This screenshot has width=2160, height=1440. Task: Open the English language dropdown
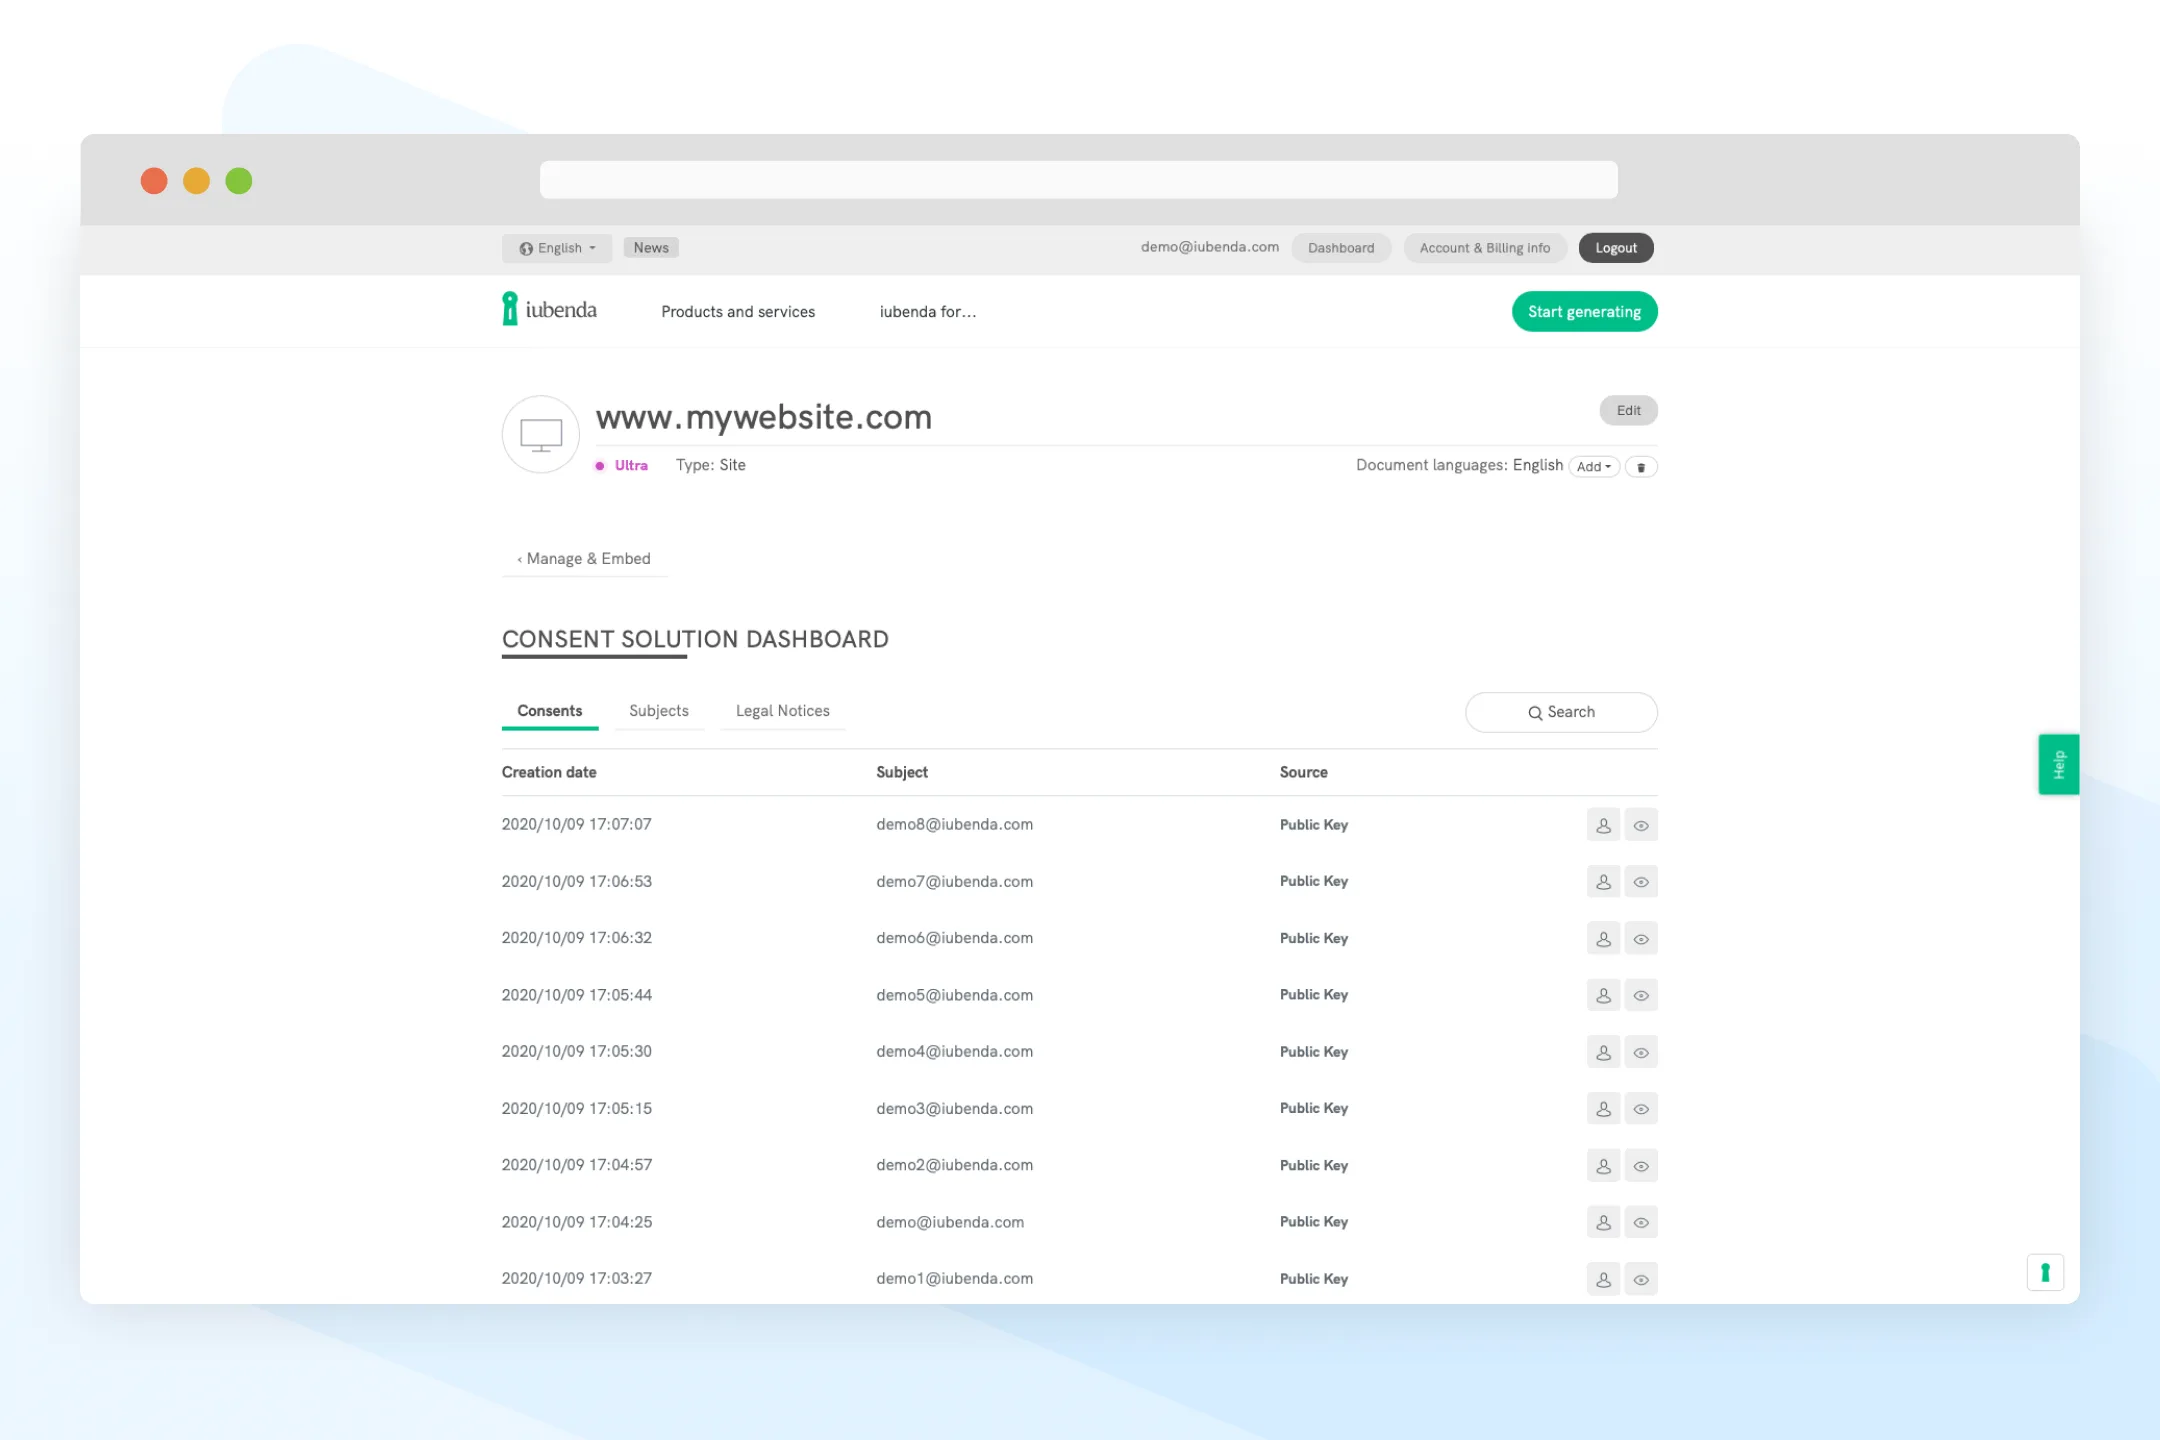tap(557, 248)
